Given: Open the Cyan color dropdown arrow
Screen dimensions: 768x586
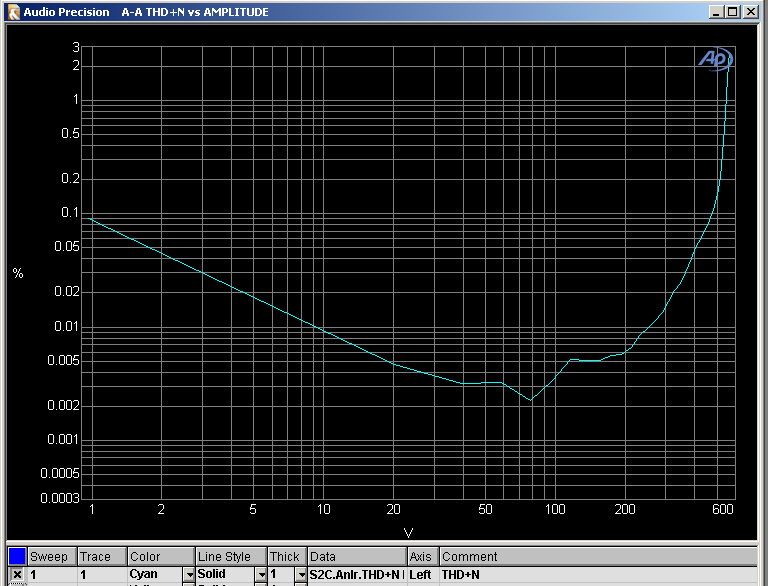Looking at the screenshot, I should tap(188, 575).
